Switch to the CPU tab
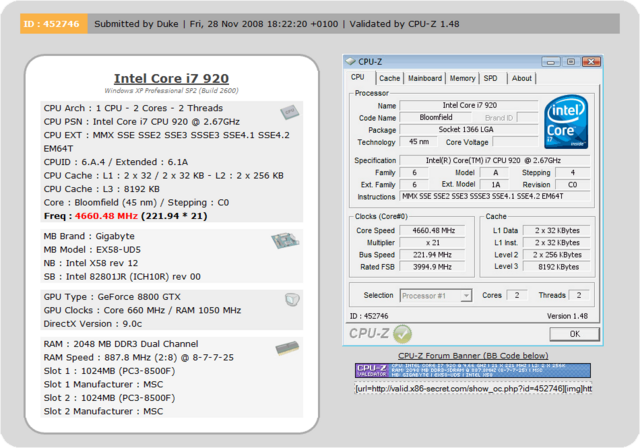 (358, 77)
